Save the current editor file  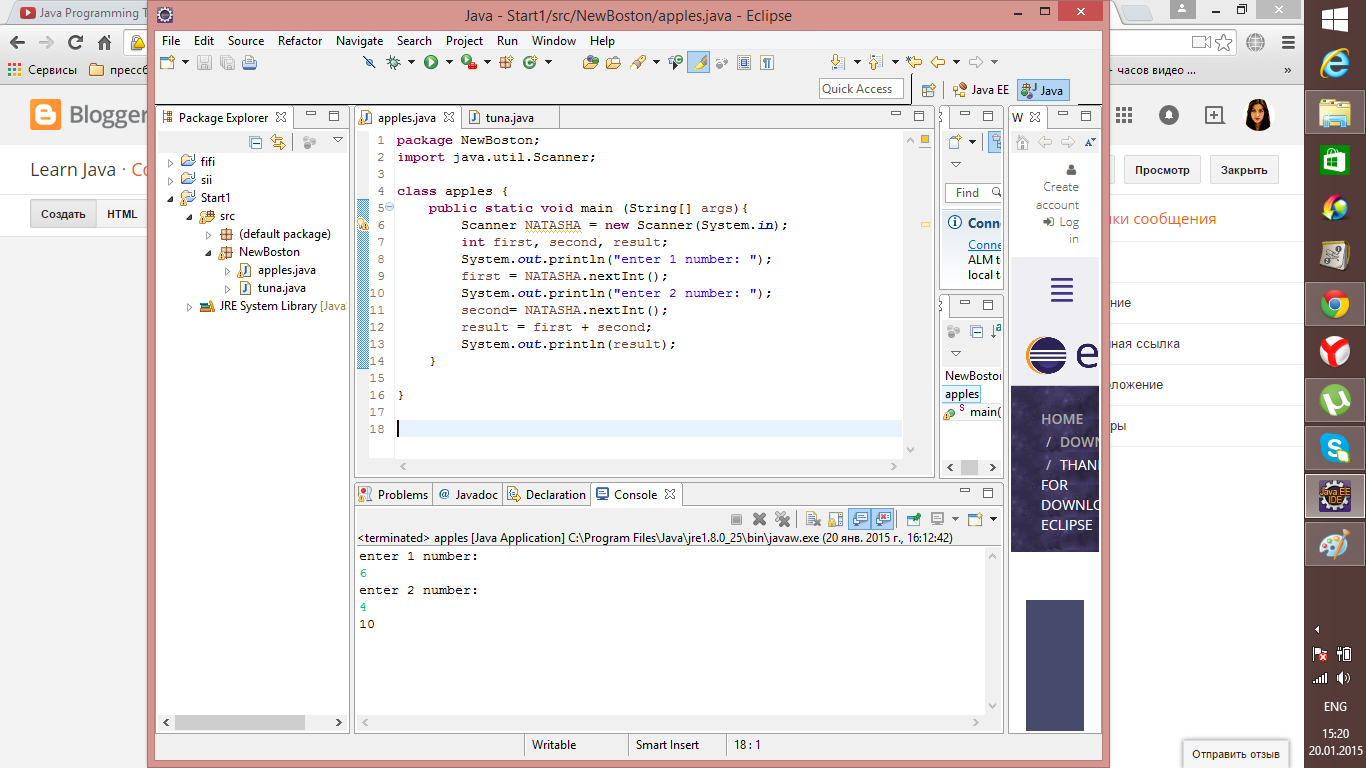(203, 62)
